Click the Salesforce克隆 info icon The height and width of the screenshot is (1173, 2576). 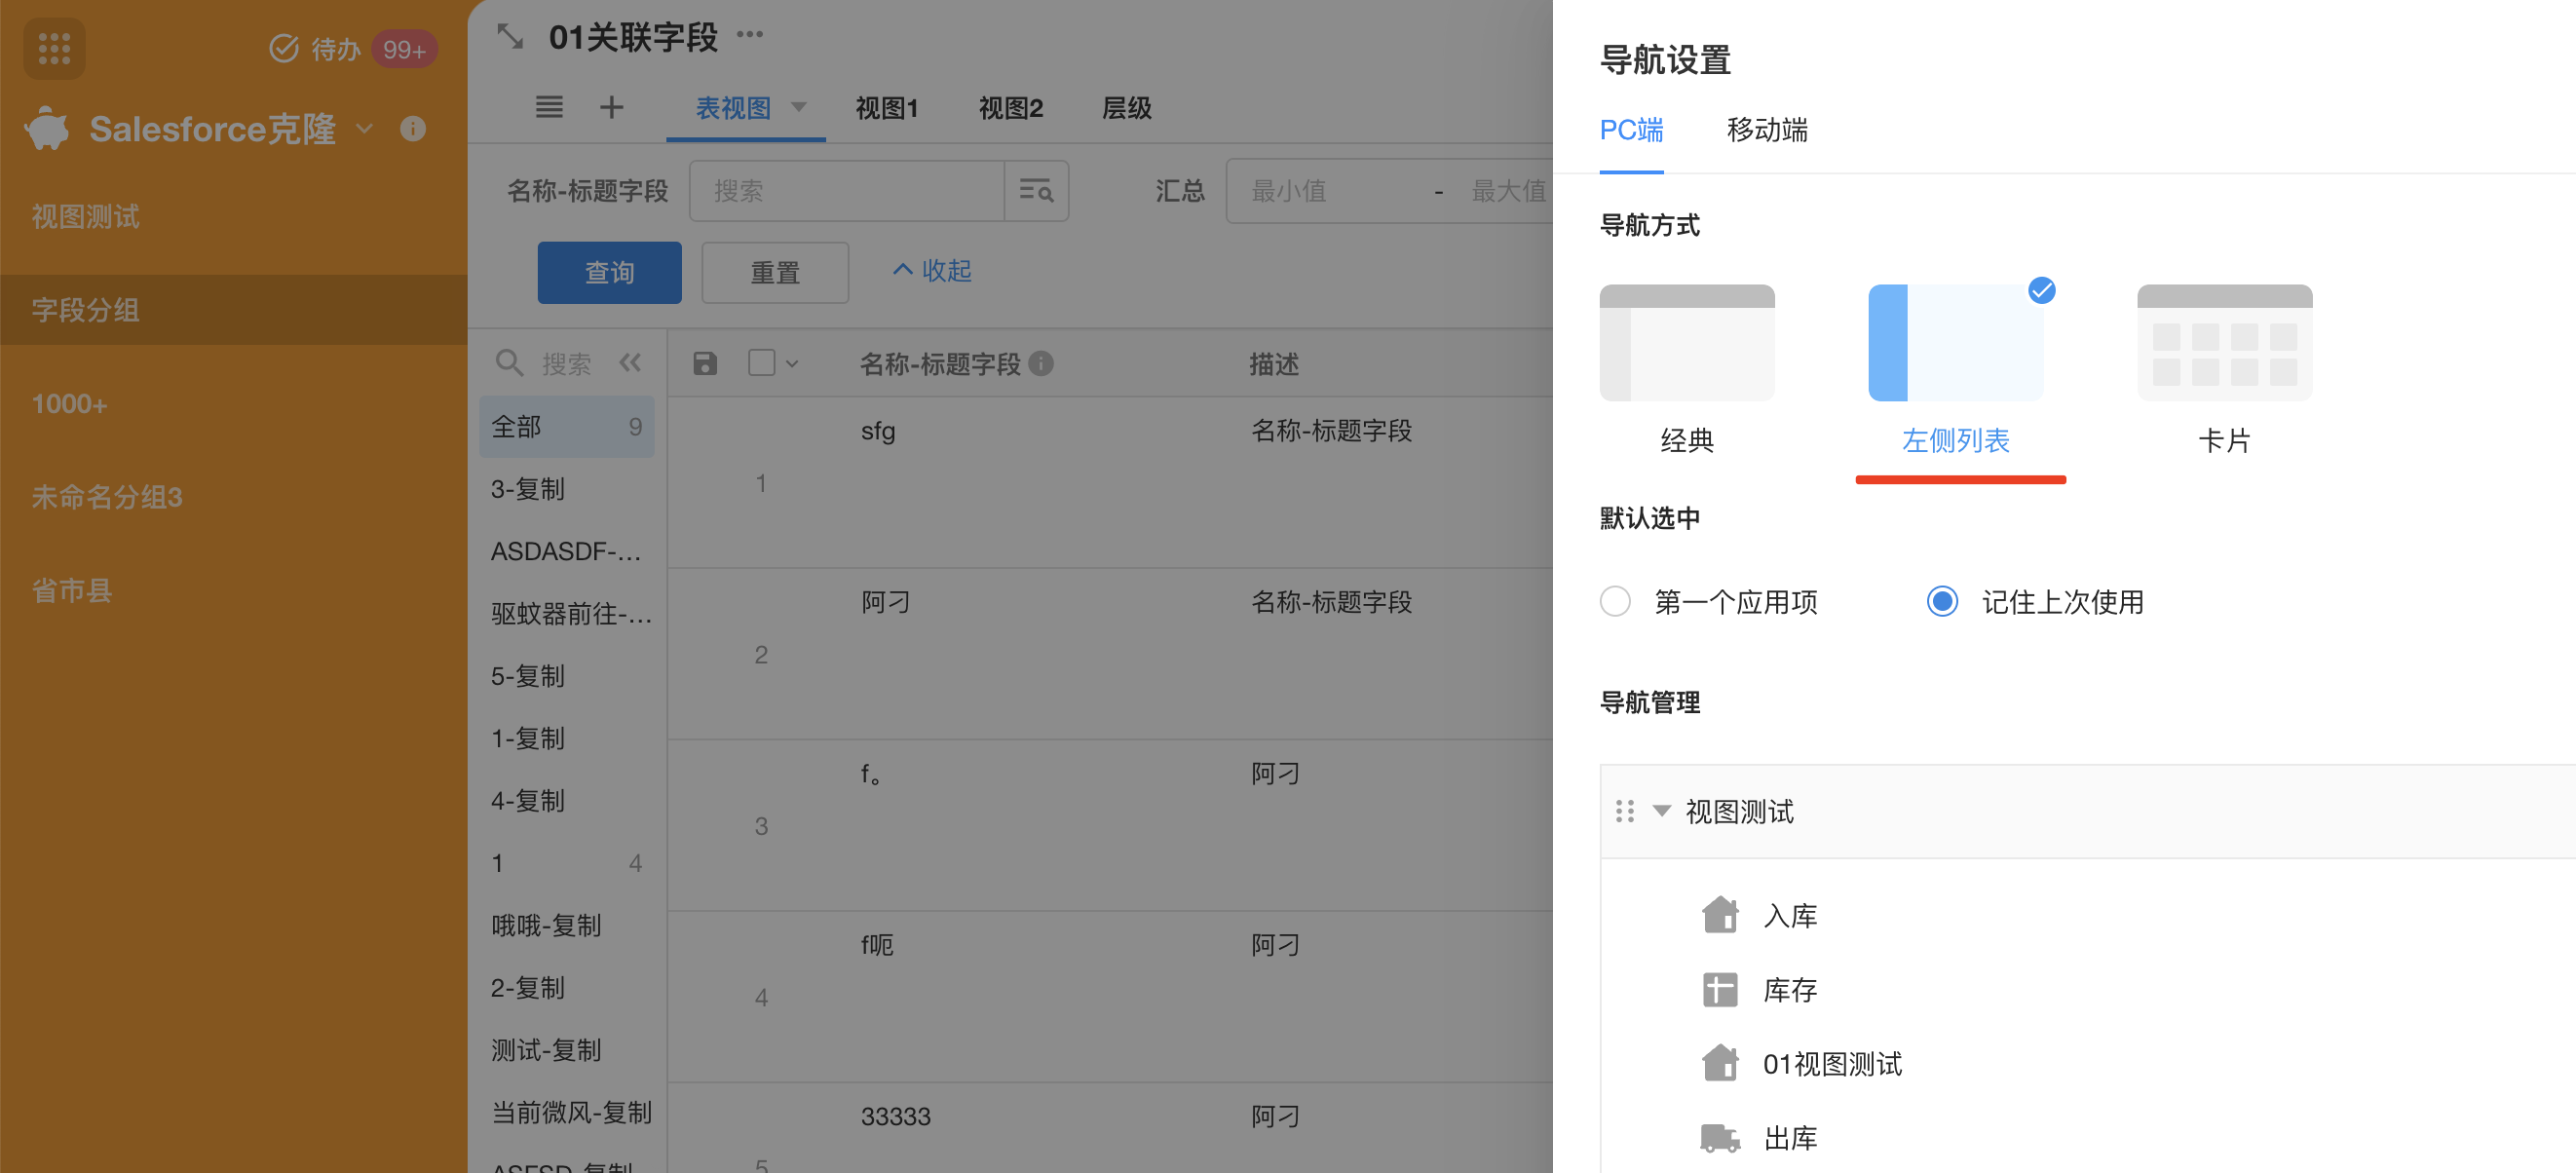coord(412,128)
